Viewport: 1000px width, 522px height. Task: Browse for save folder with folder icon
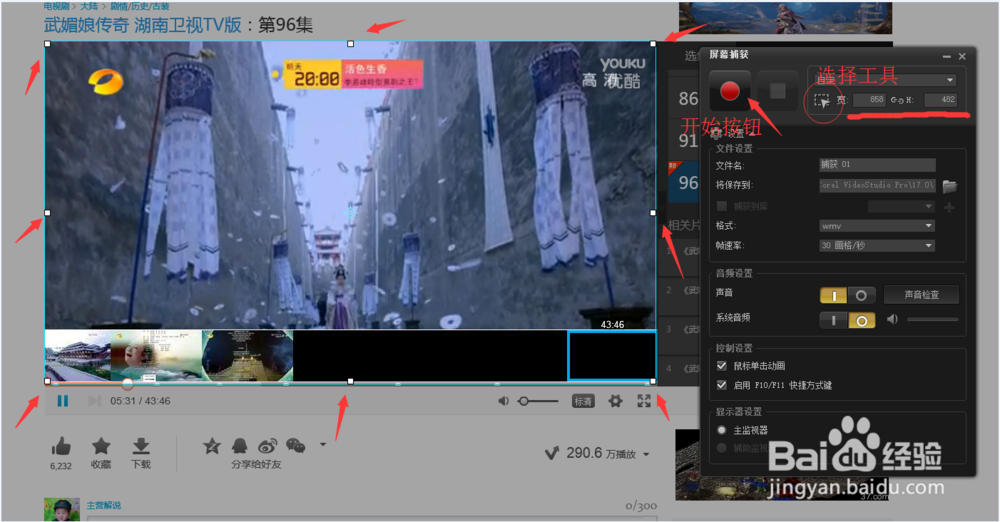tap(950, 186)
